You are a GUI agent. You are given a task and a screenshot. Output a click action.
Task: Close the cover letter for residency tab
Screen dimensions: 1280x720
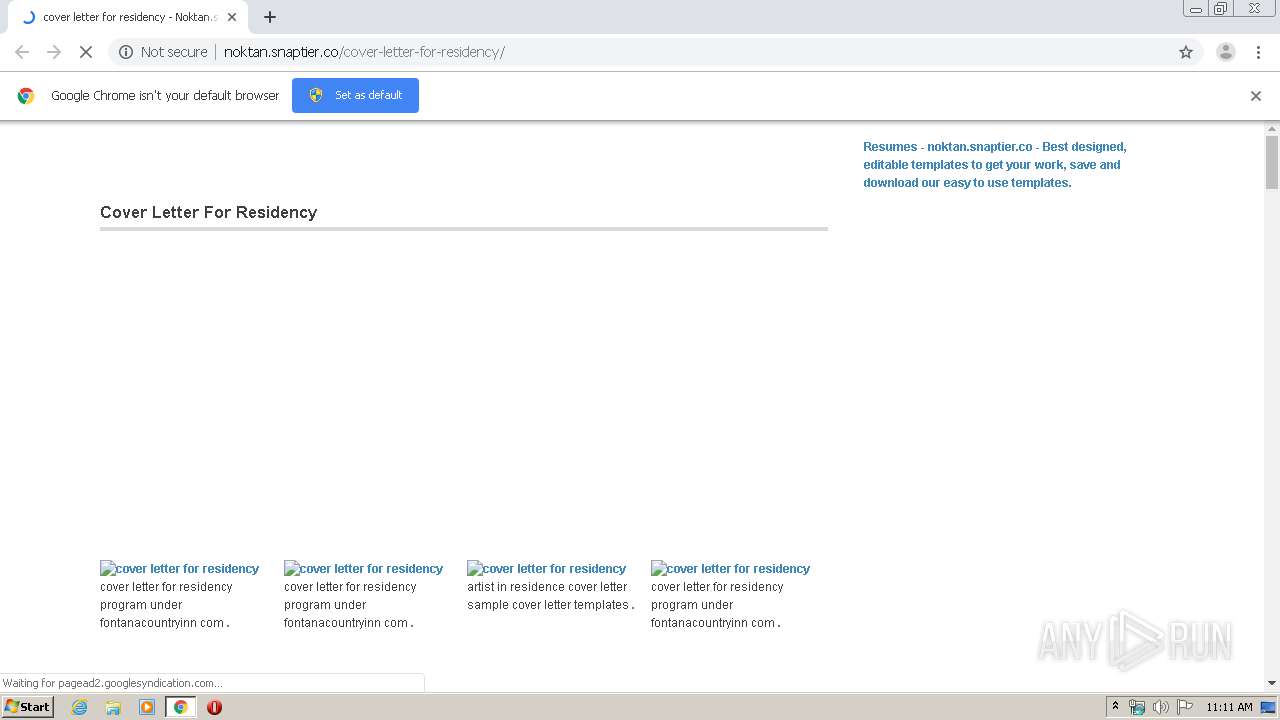point(232,17)
